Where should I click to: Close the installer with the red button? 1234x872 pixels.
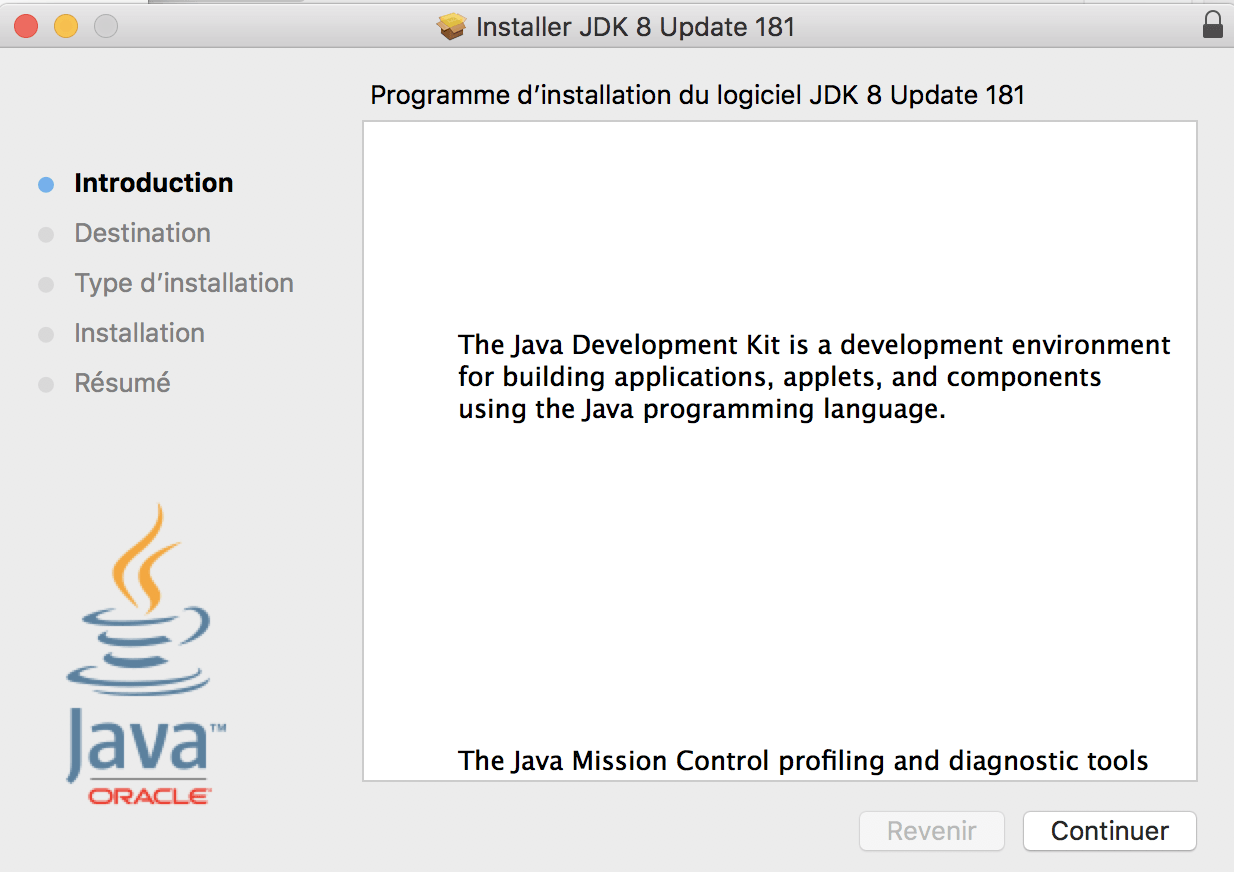tap(26, 26)
